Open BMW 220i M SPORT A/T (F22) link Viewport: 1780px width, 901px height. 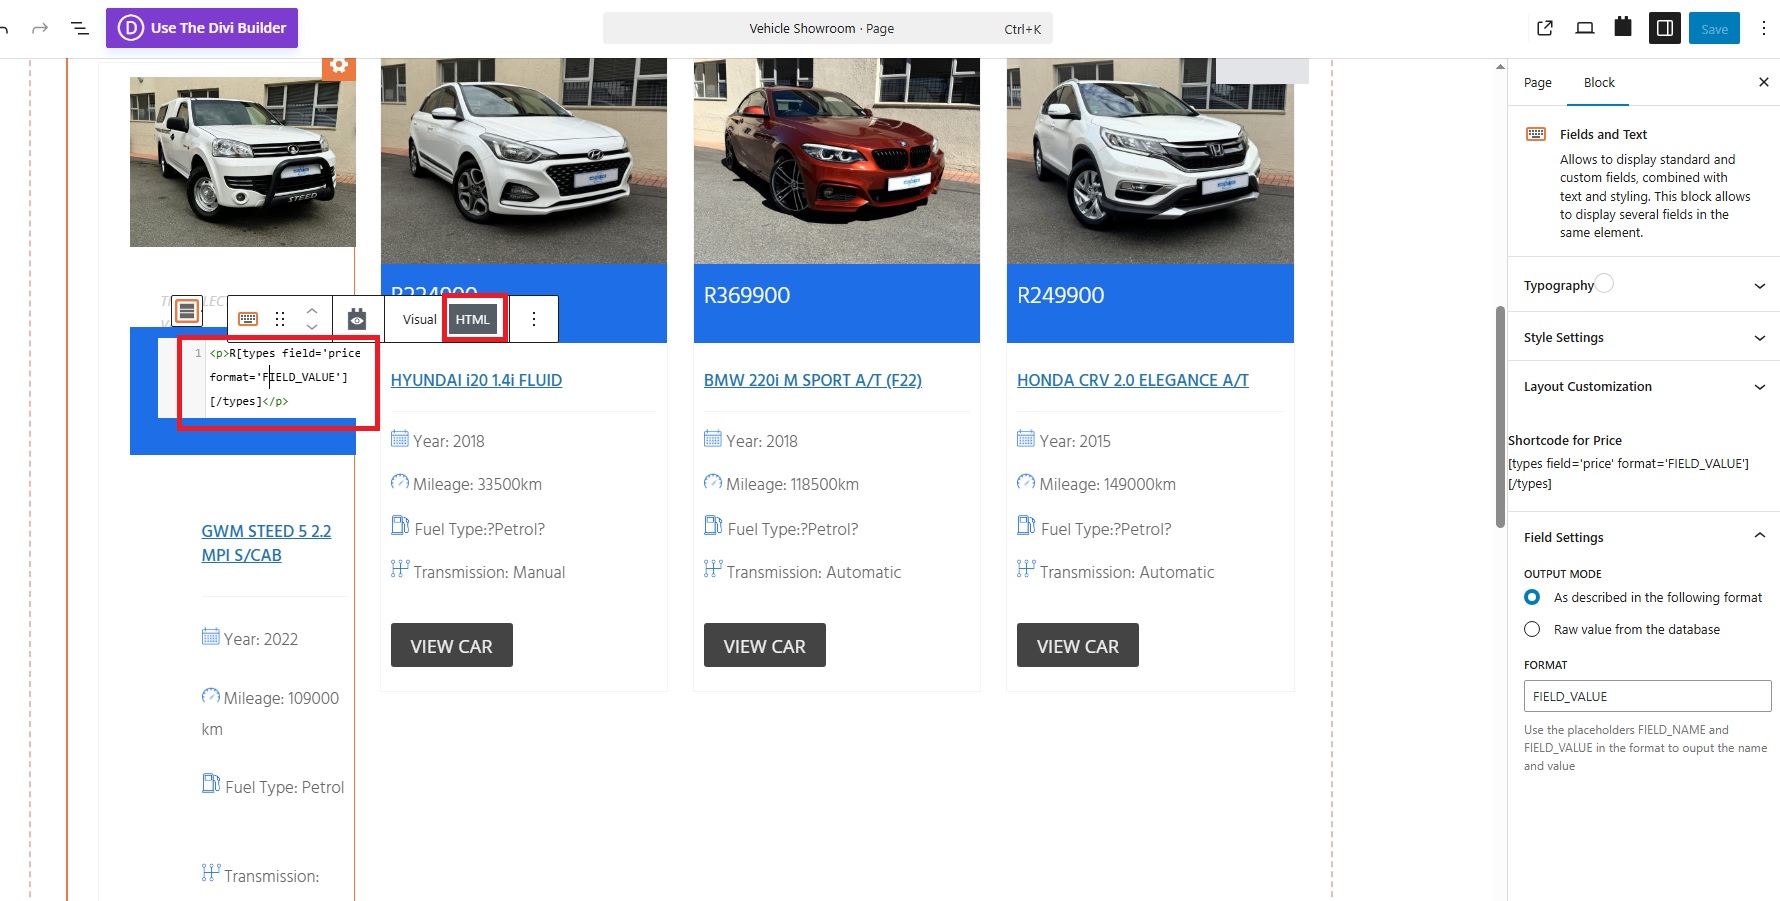point(813,380)
